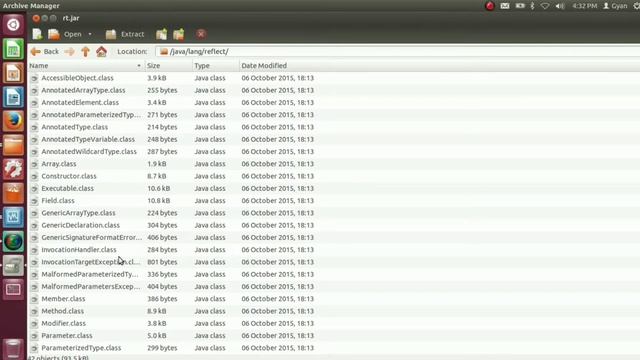Stop the current operation icon
The image size is (640, 360).
[201, 34]
